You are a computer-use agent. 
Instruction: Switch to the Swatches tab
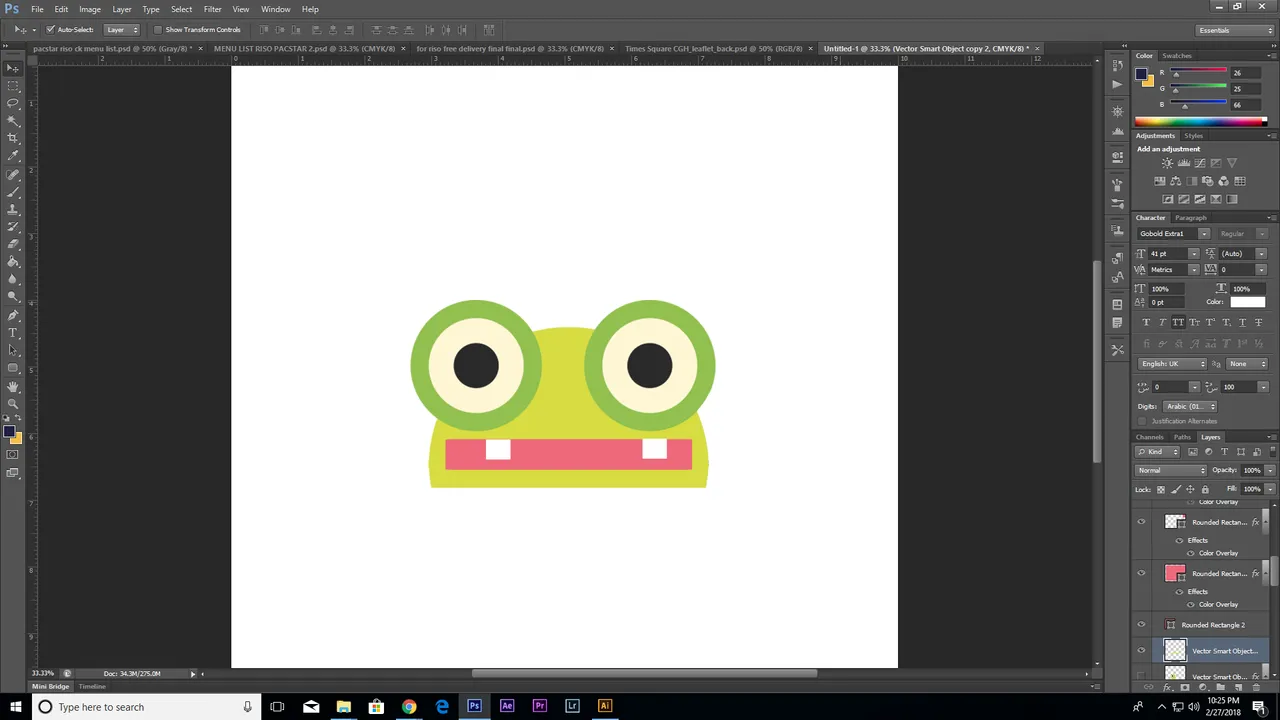pyautogui.click(x=1177, y=56)
